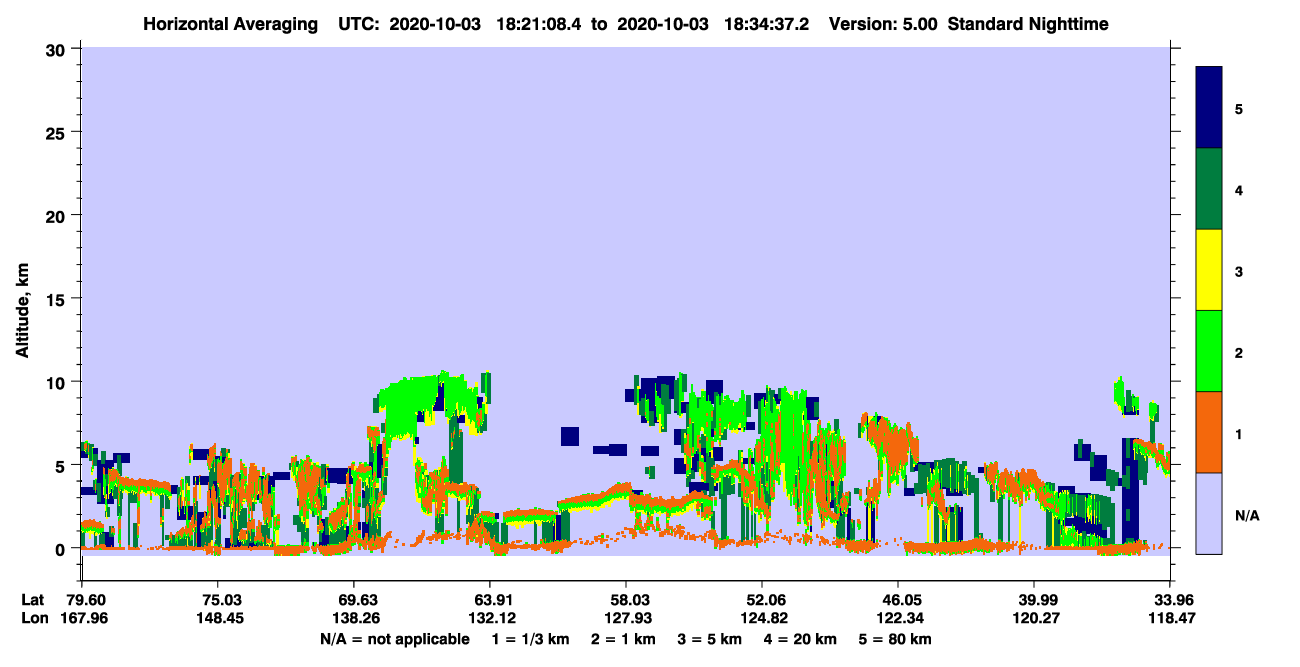Viewport: 1300px width, 667px height.
Task: Click the '3 = 5 km' legend text
Action: [712, 639]
